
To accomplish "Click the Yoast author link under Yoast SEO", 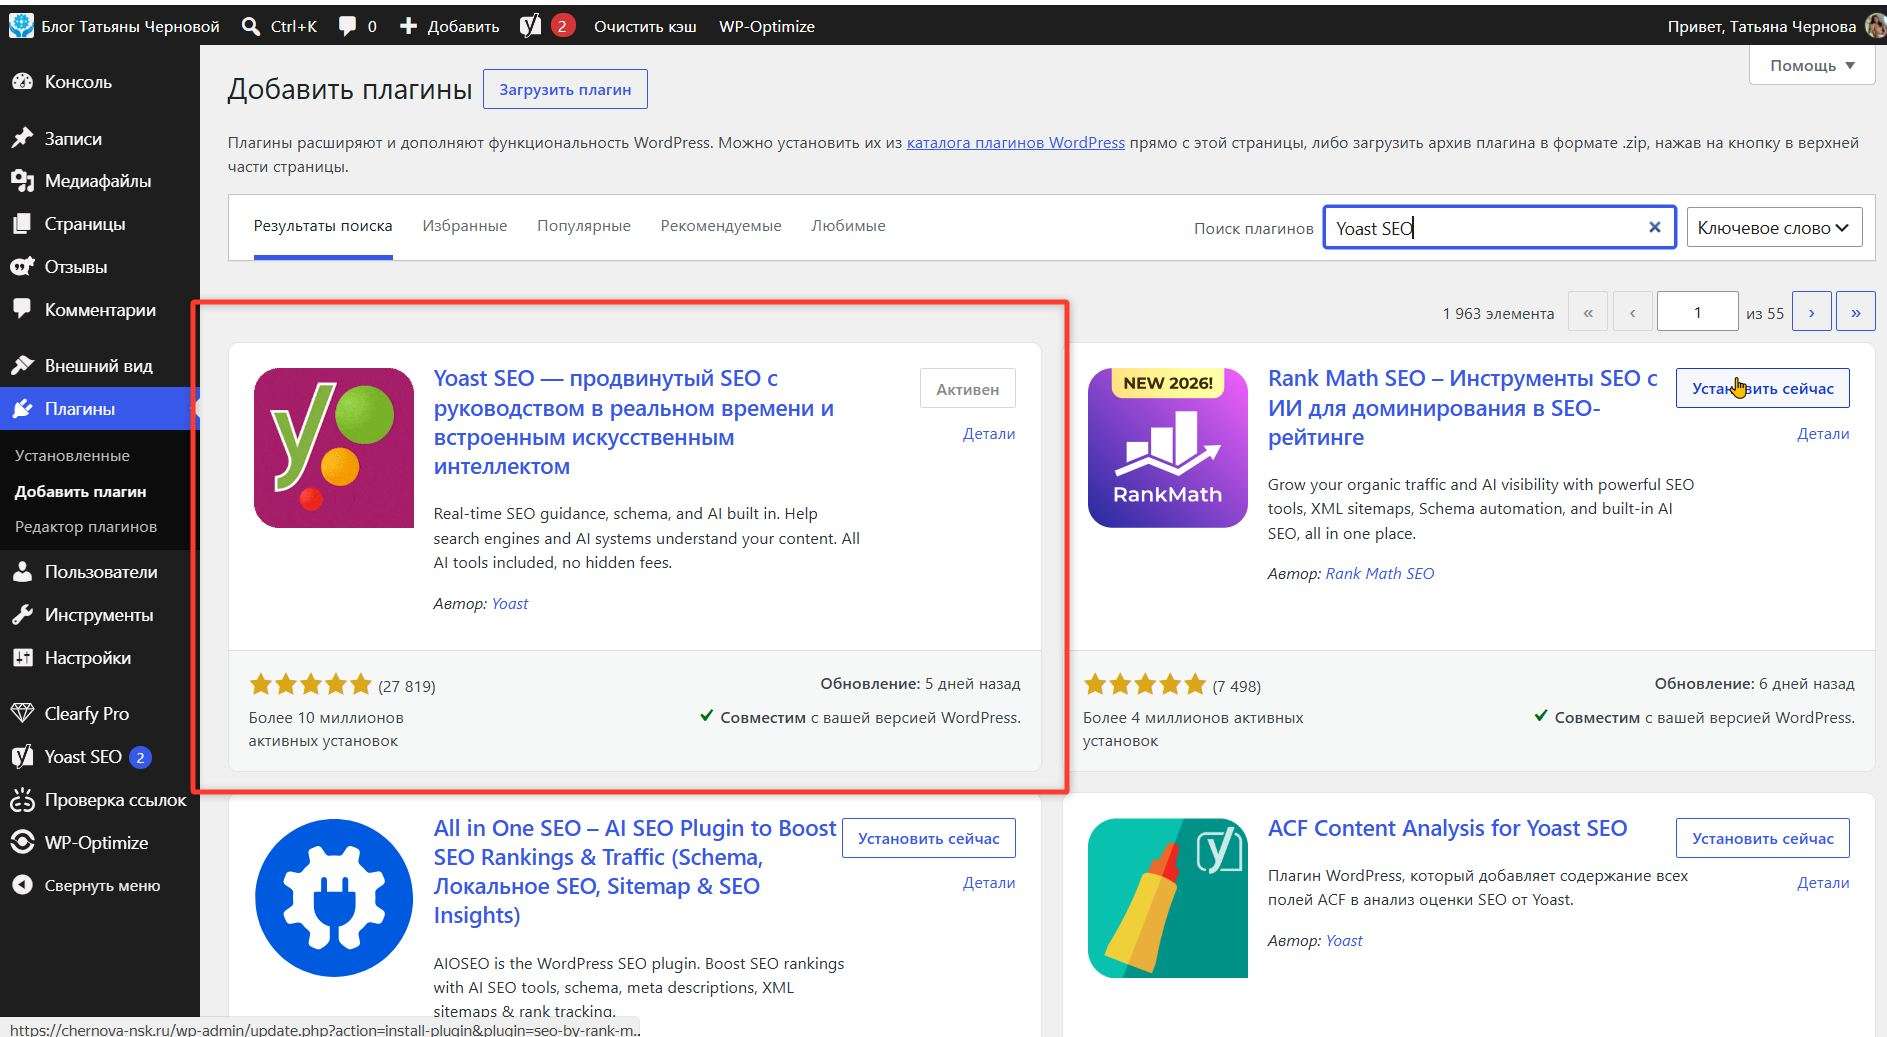I will pyautogui.click(x=510, y=603).
